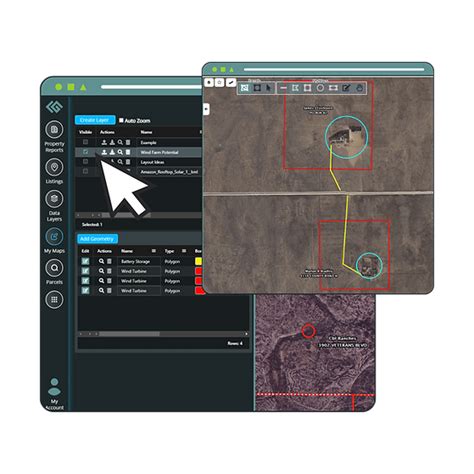Upload into the Example layer

[104, 142]
